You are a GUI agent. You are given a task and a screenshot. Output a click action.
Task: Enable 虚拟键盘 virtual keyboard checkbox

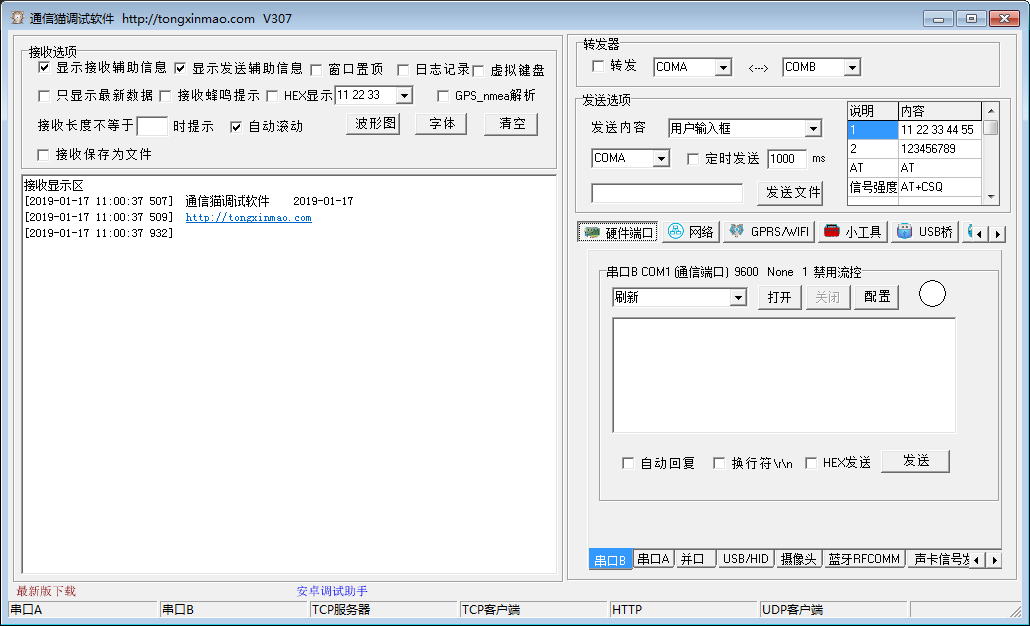click(478, 70)
